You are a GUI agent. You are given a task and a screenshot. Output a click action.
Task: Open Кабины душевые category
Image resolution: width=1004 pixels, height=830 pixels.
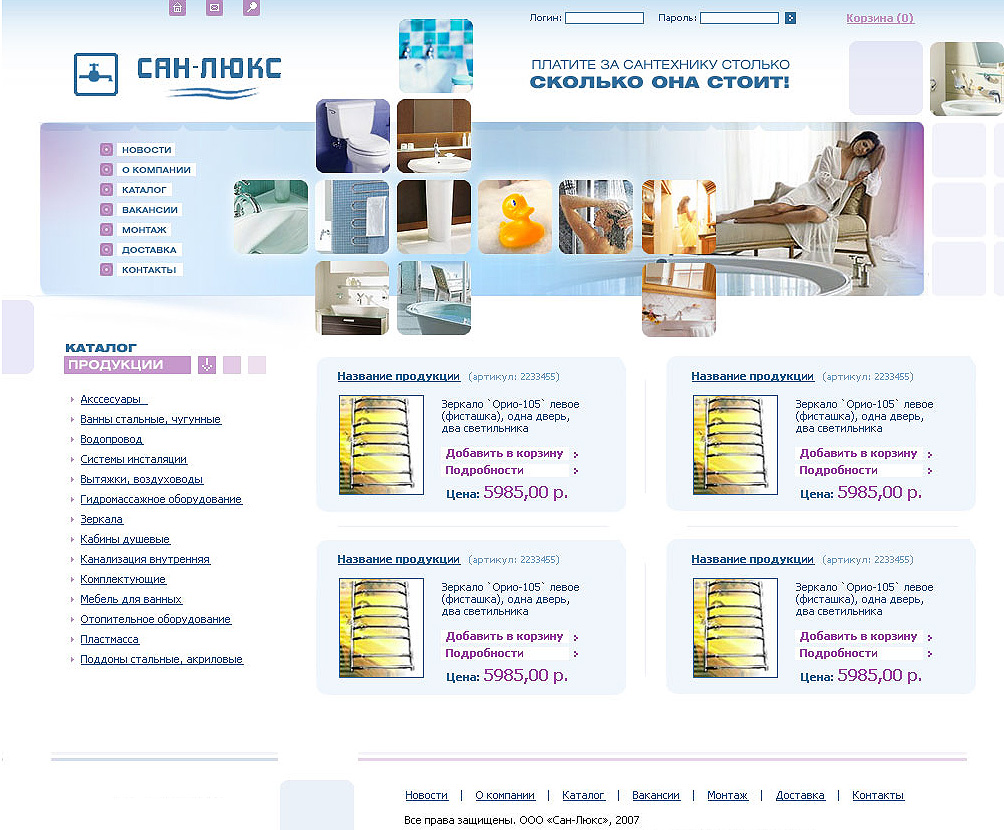(x=125, y=539)
